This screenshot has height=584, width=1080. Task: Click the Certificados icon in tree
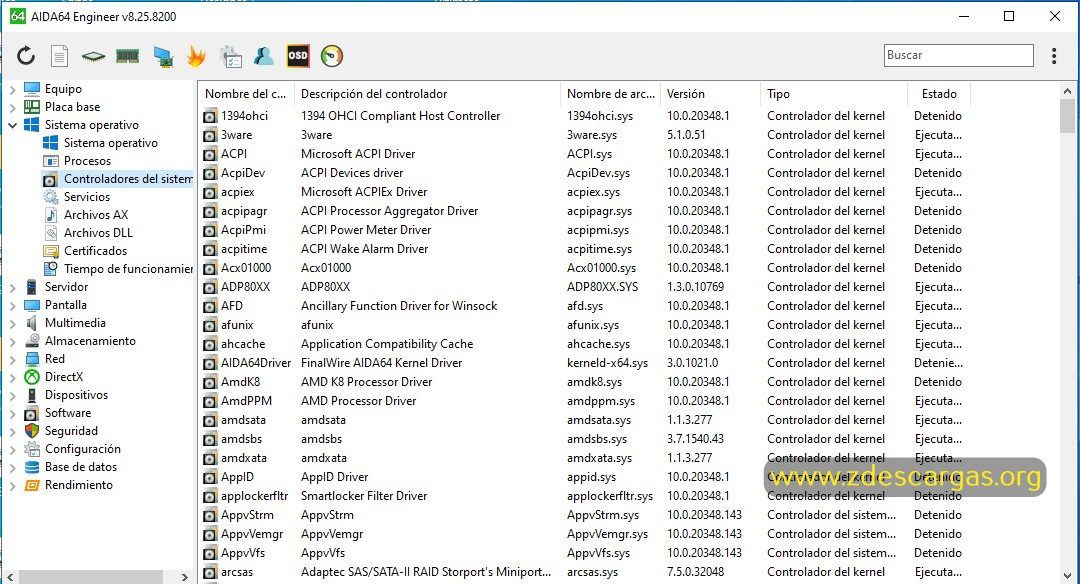coord(50,251)
